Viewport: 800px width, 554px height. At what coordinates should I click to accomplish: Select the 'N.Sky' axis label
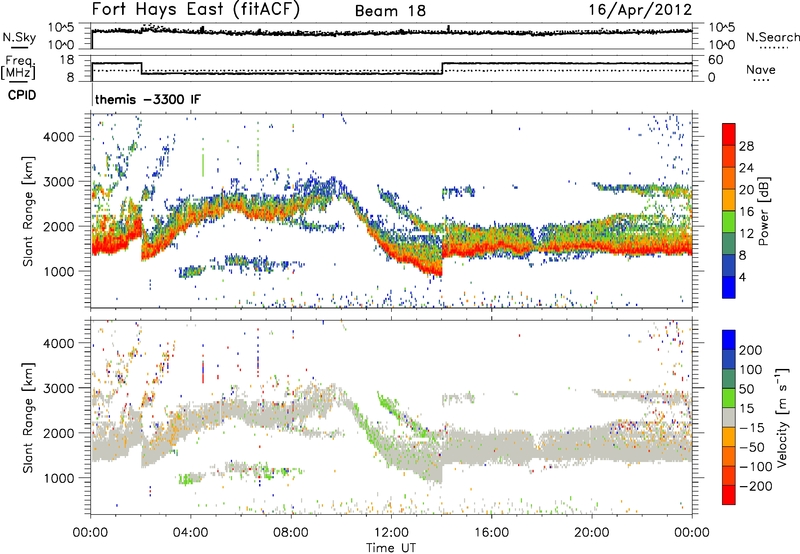(x=19, y=37)
